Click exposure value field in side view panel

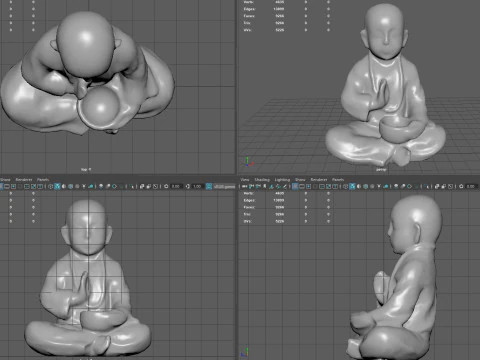[x=472, y=186]
